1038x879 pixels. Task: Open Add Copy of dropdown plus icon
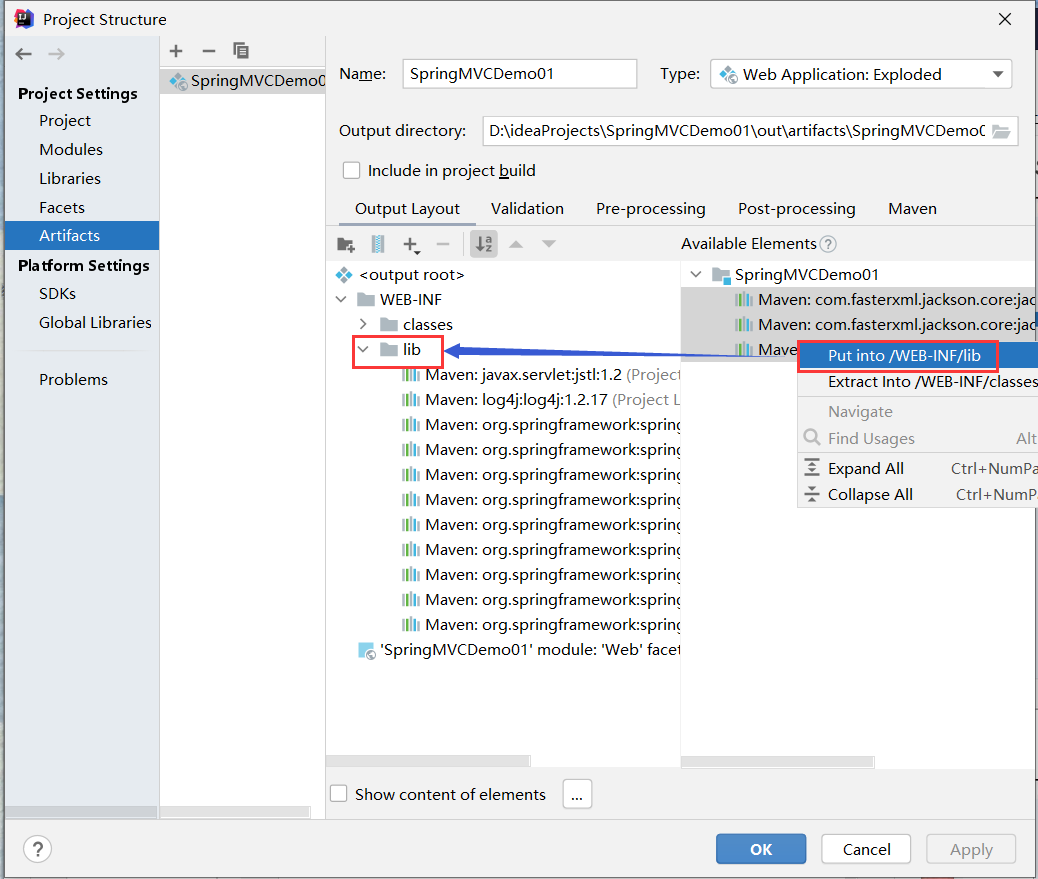411,245
